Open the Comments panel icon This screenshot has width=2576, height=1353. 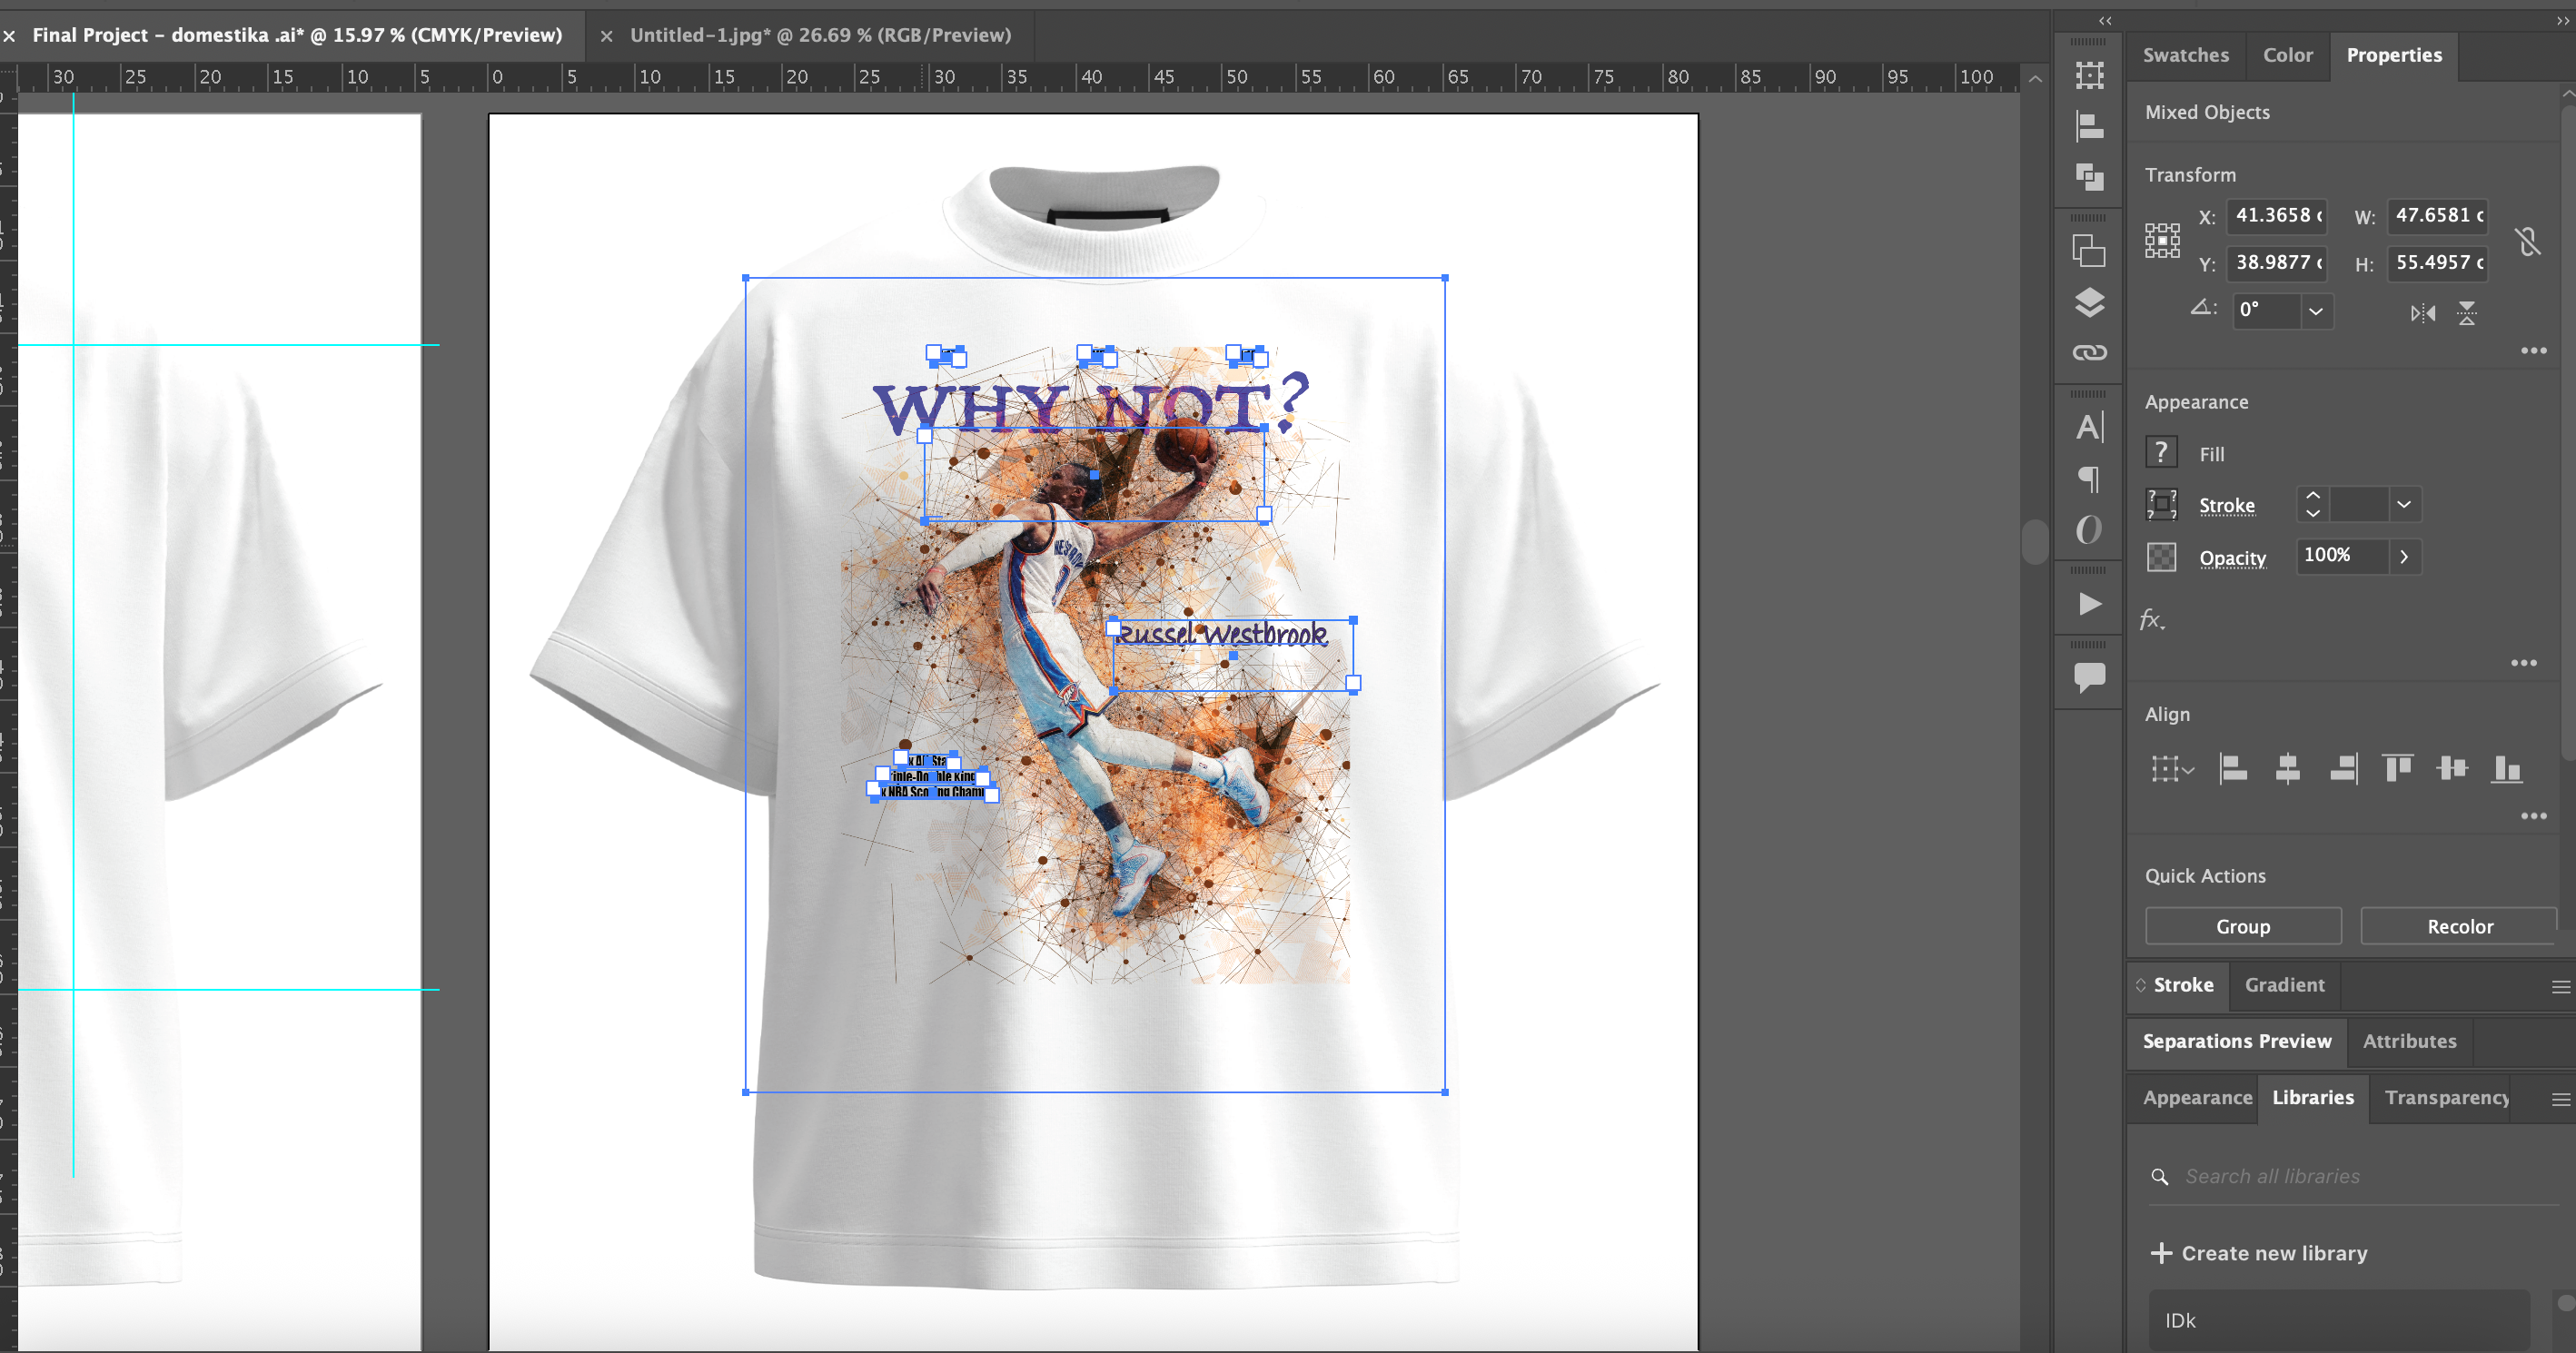tap(2089, 677)
